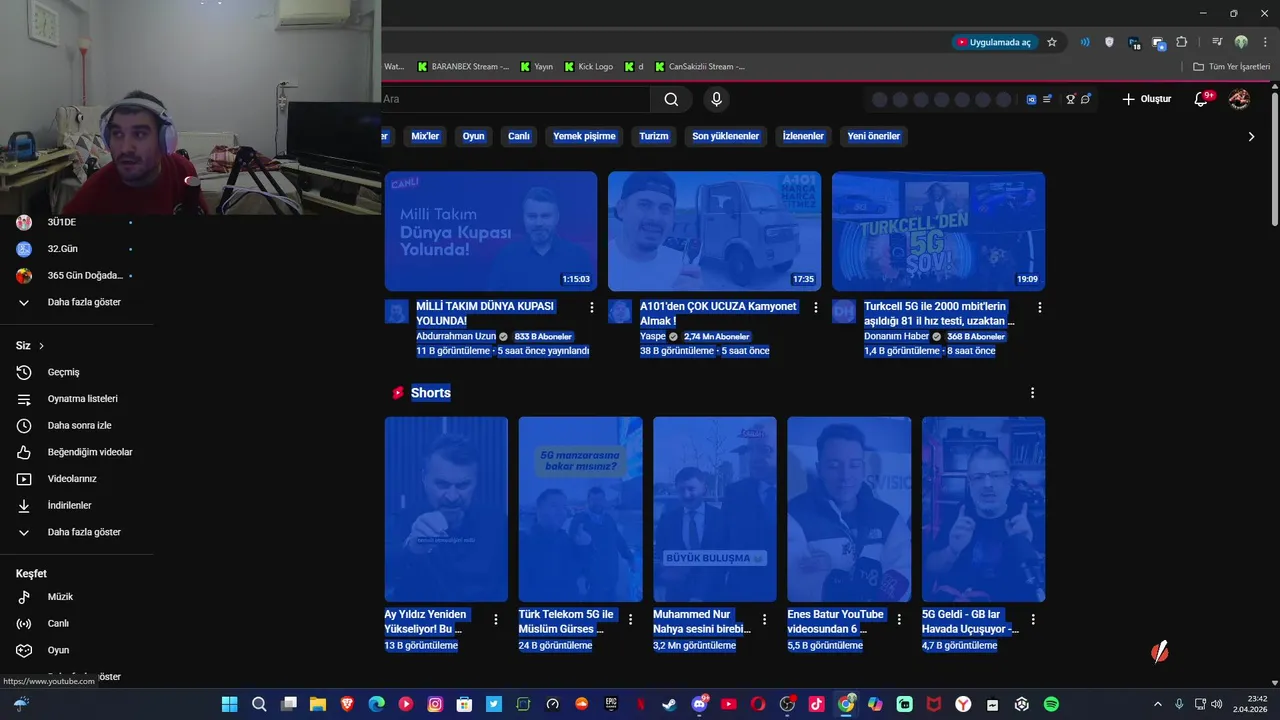Select the Yemek pişirme chip

[x=584, y=136]
